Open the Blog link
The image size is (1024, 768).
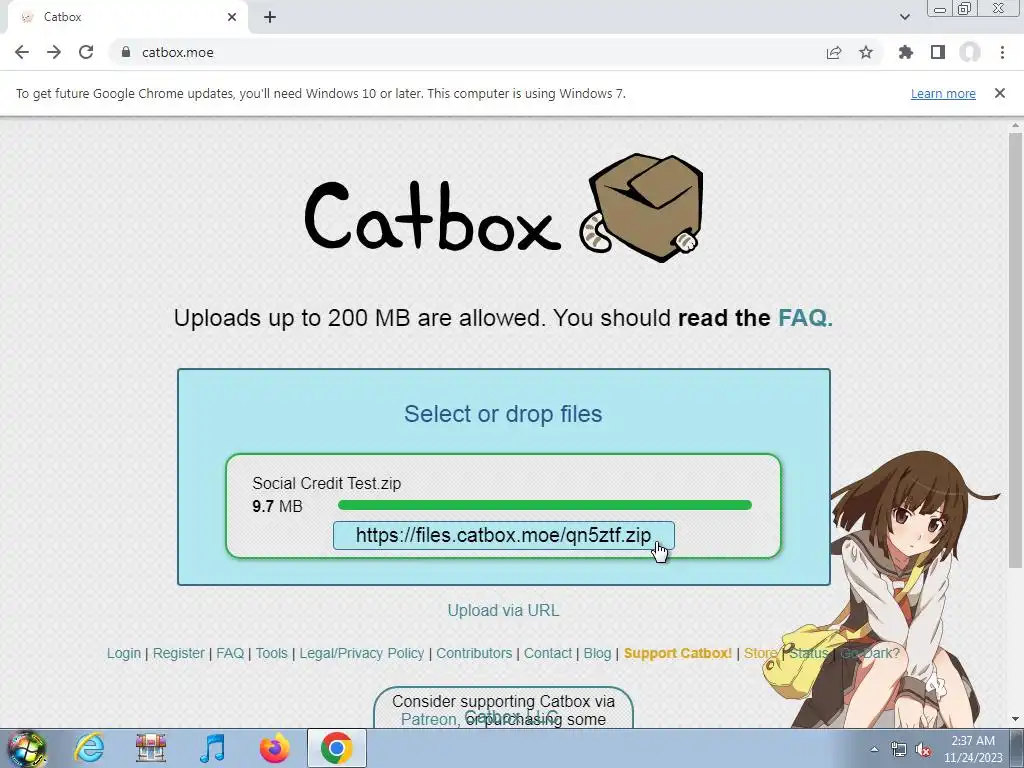coord(597,653)
